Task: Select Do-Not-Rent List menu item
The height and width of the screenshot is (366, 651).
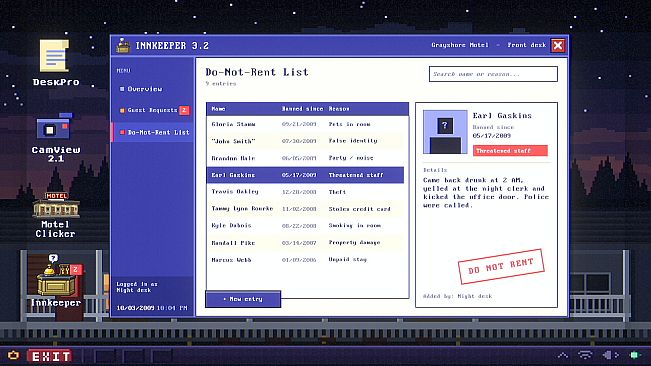Action: point(153,132)
